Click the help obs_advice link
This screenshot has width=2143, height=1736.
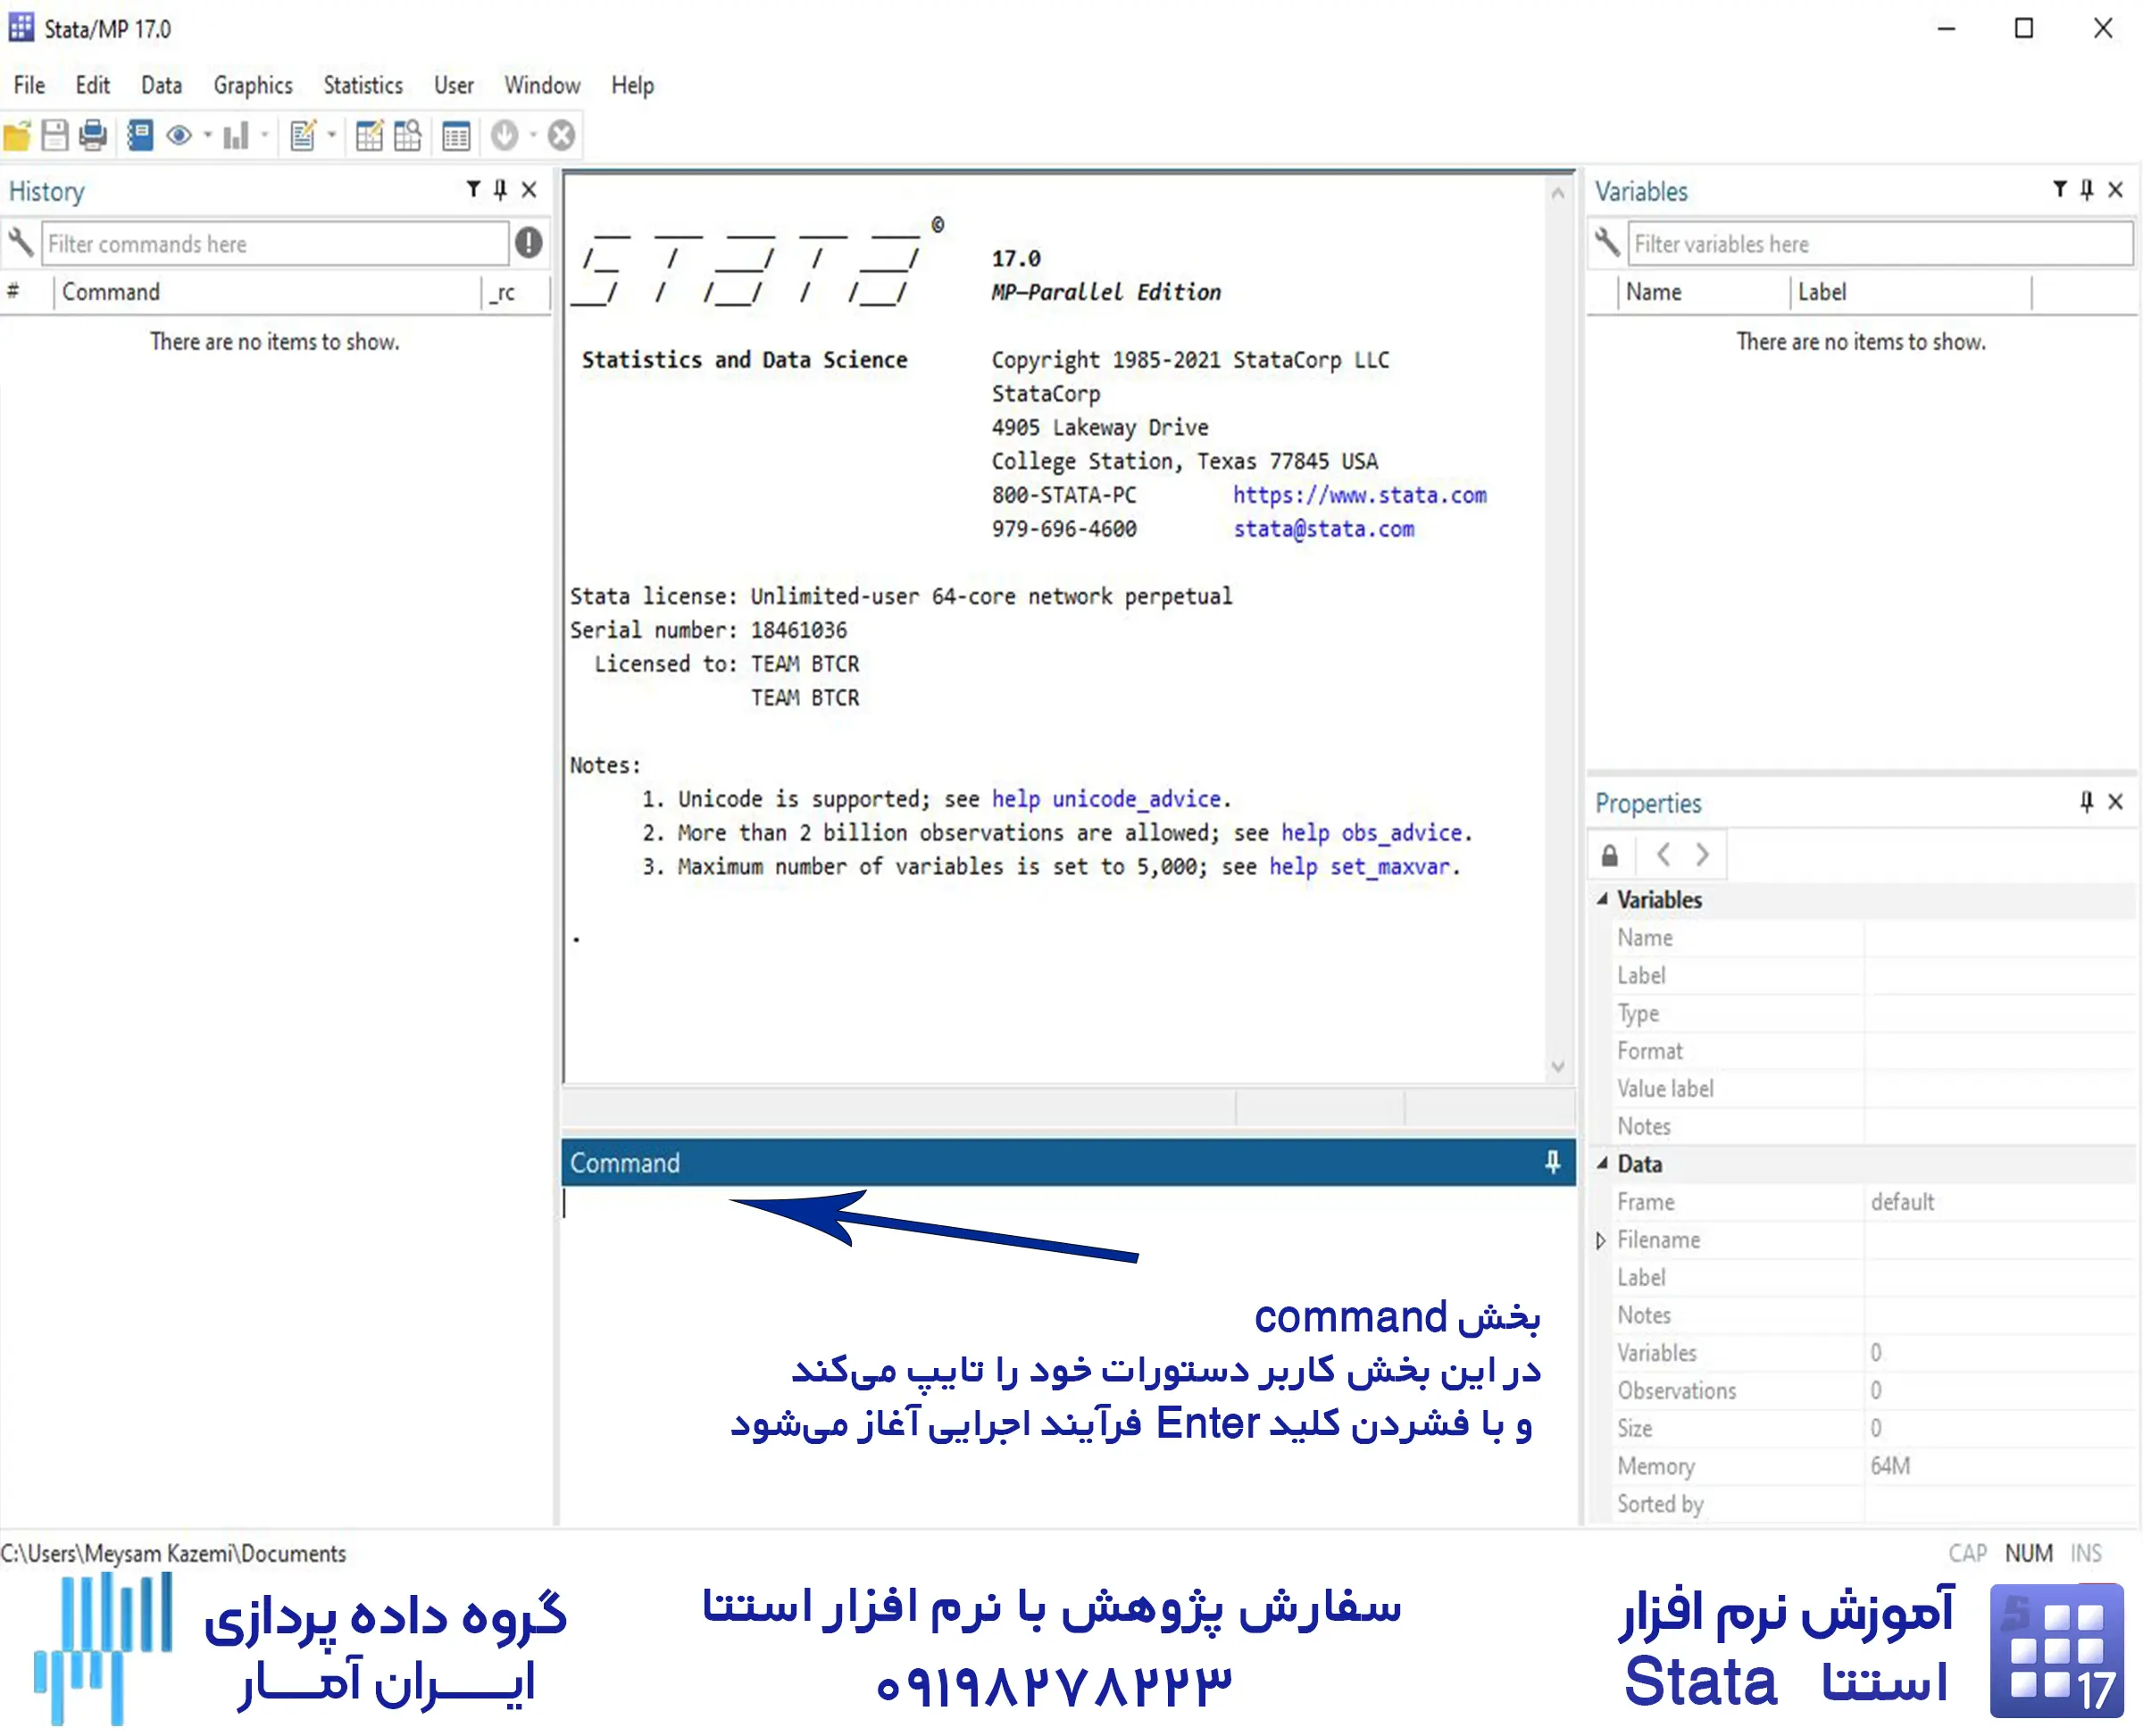(x=1374, y=832)
